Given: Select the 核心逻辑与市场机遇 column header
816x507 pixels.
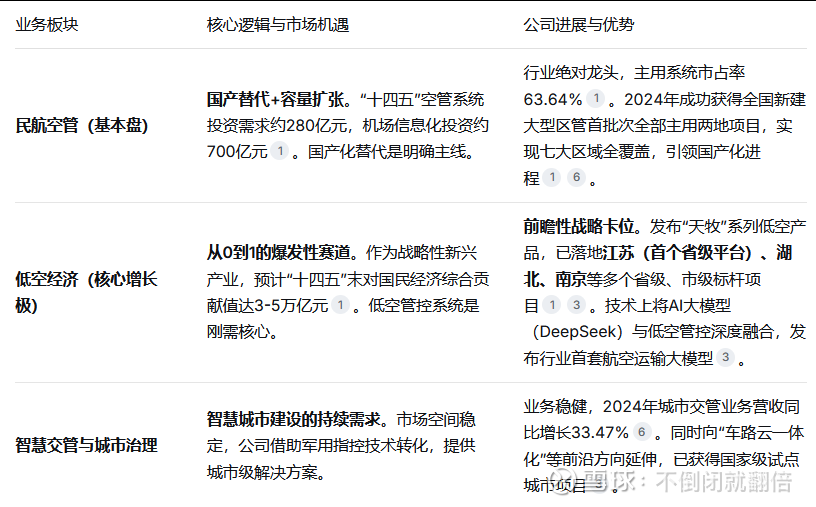Looking at the screenshot, I should click(277, 24).
